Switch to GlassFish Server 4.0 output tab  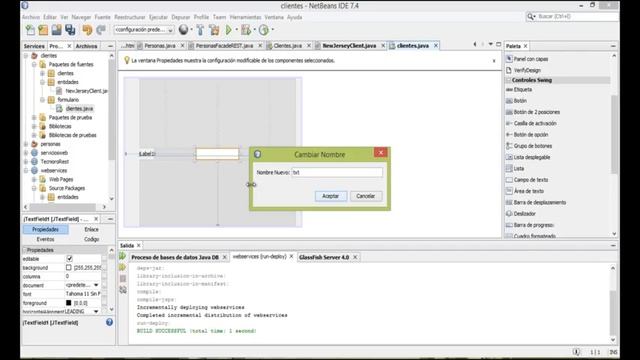(x=324, y=257)
